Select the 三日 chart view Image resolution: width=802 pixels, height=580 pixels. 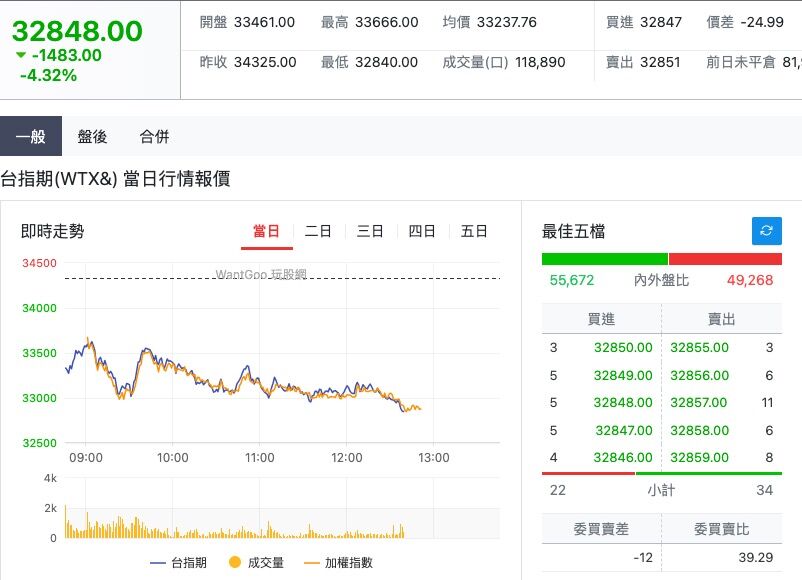(x=370, y=231)
